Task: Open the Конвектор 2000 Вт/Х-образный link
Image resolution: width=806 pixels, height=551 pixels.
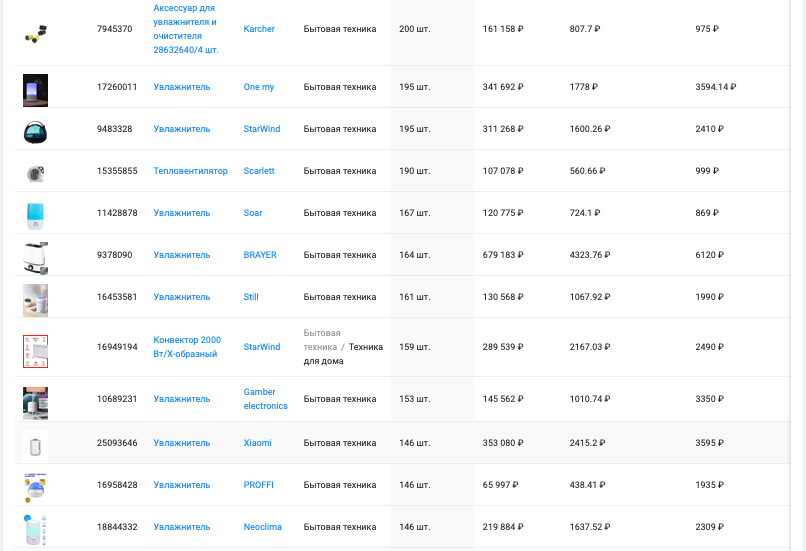Action: coord(187,347)
